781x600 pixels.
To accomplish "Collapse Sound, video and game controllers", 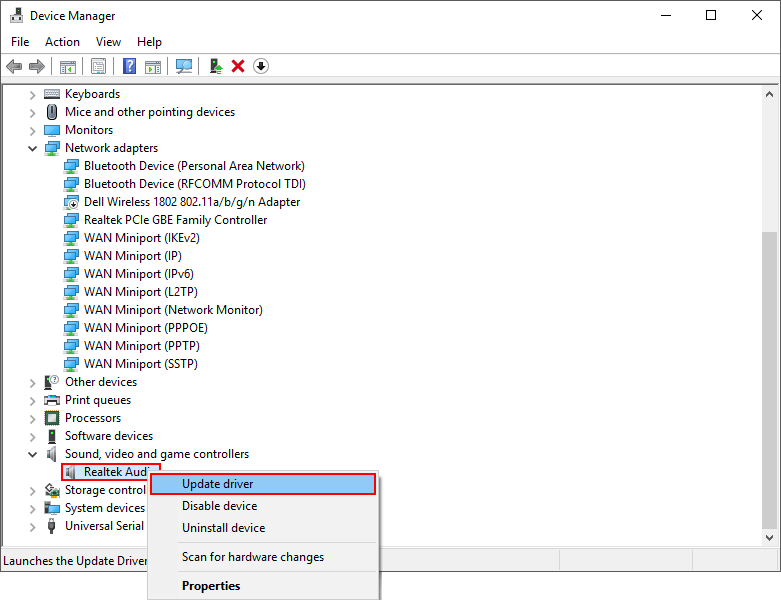I will [32, 454].
